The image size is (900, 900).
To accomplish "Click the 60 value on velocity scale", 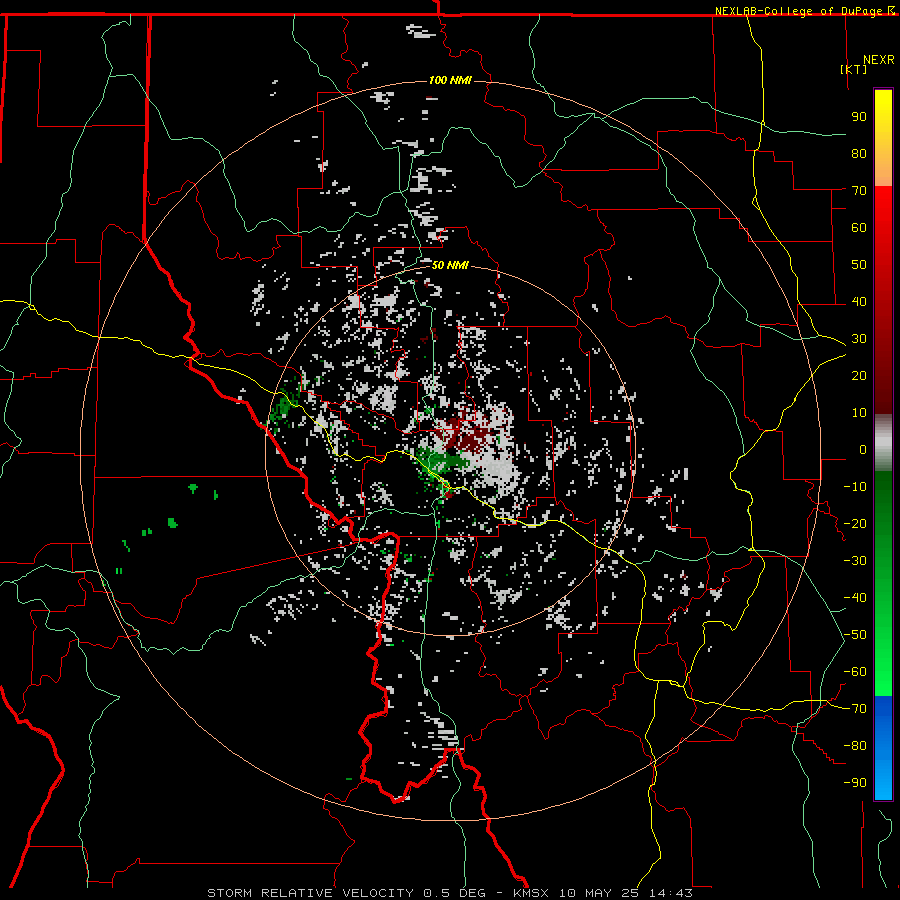I will tap(859, 227).
